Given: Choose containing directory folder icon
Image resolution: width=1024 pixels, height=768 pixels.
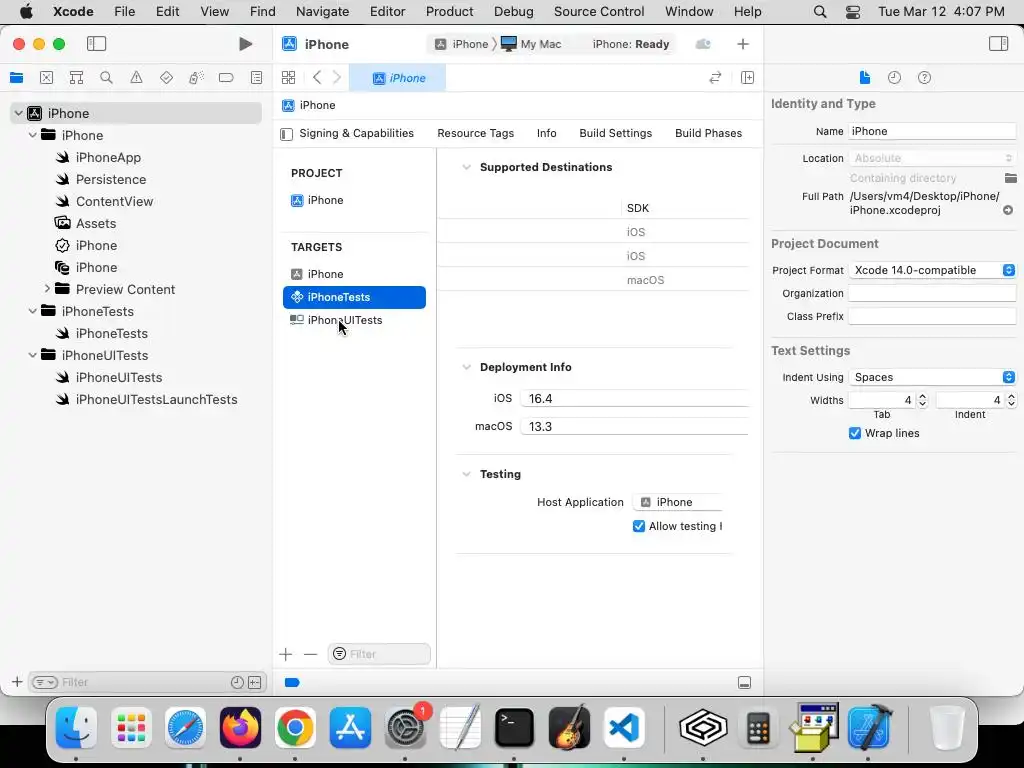Looking at the screenshot, I should (x=1010, y=178).
